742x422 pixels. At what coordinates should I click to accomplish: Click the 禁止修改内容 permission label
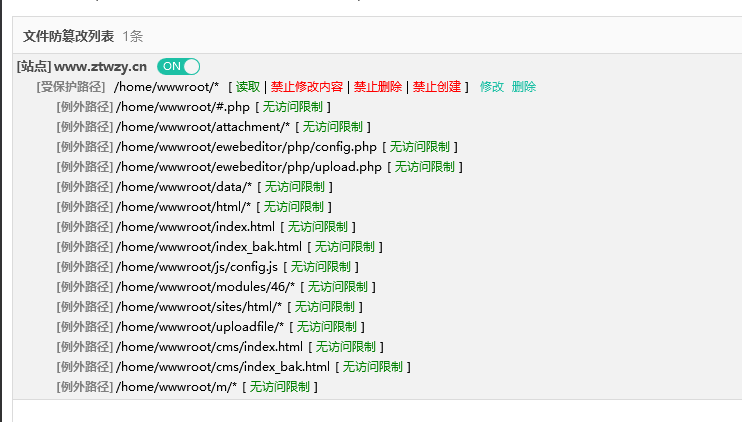[307, 87]
